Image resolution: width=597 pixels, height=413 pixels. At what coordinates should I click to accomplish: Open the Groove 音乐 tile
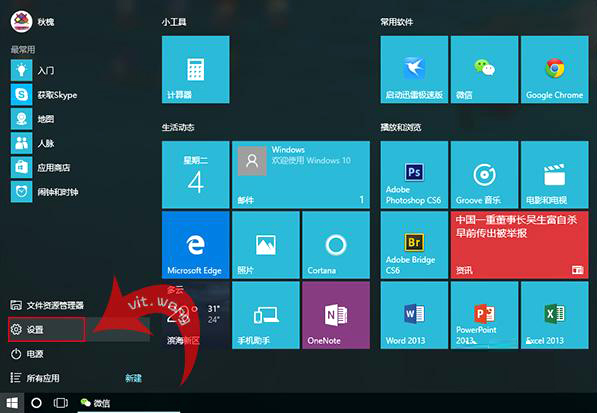(x=484, y=175)
